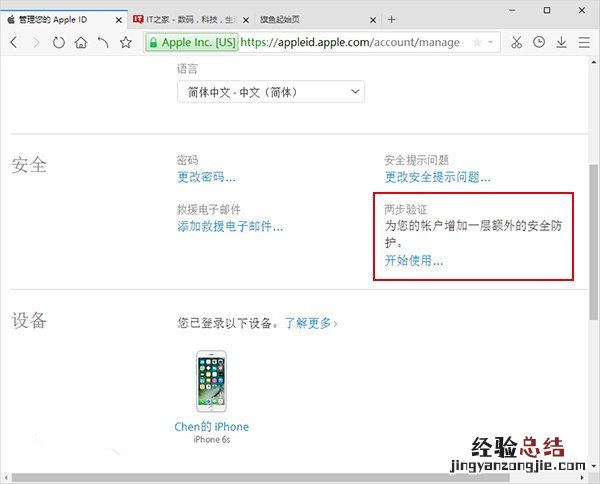Click the 语言 label
The image size is (600, 484).
click(x=188, y=69)
